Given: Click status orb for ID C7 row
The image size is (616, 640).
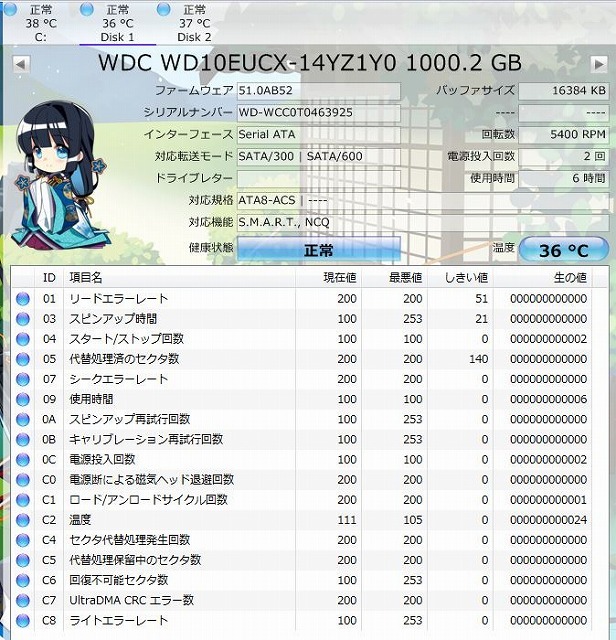Looking at the screenshot, I should (x=23, y=600).
